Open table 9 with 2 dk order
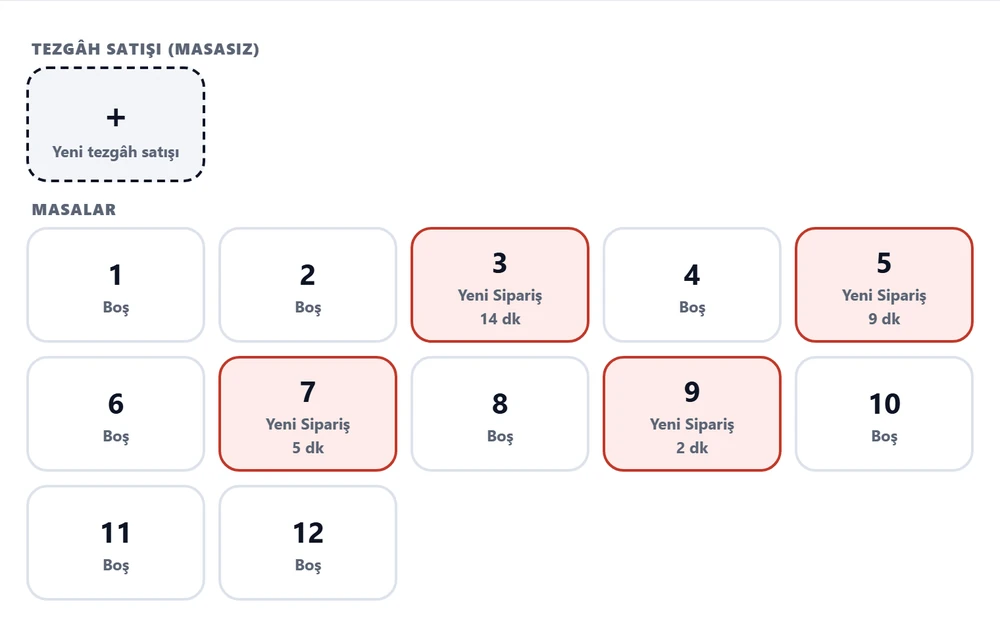1000x621 pixels. pos(692,414)
